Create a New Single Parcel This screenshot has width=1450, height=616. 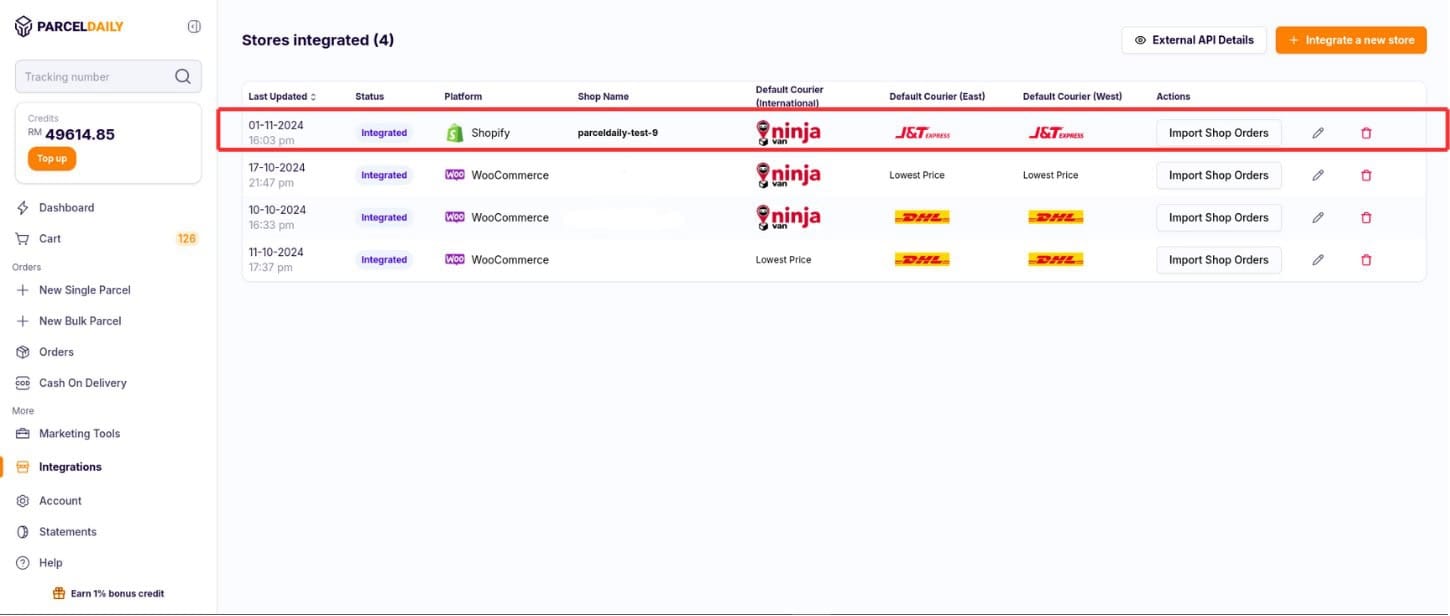[x=84, y=290]
